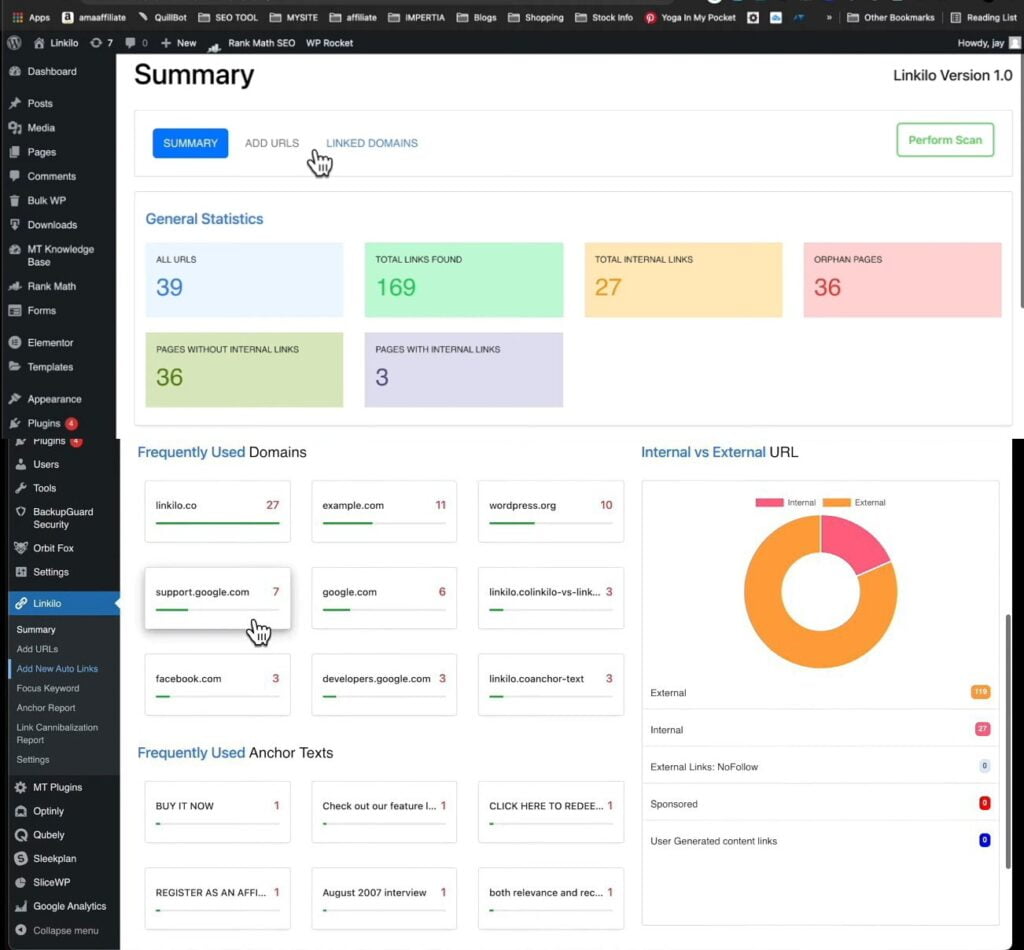The image size is (1024, 950).
Task: Open the WP Rocket admin bar link
Action: pos(329,43)
